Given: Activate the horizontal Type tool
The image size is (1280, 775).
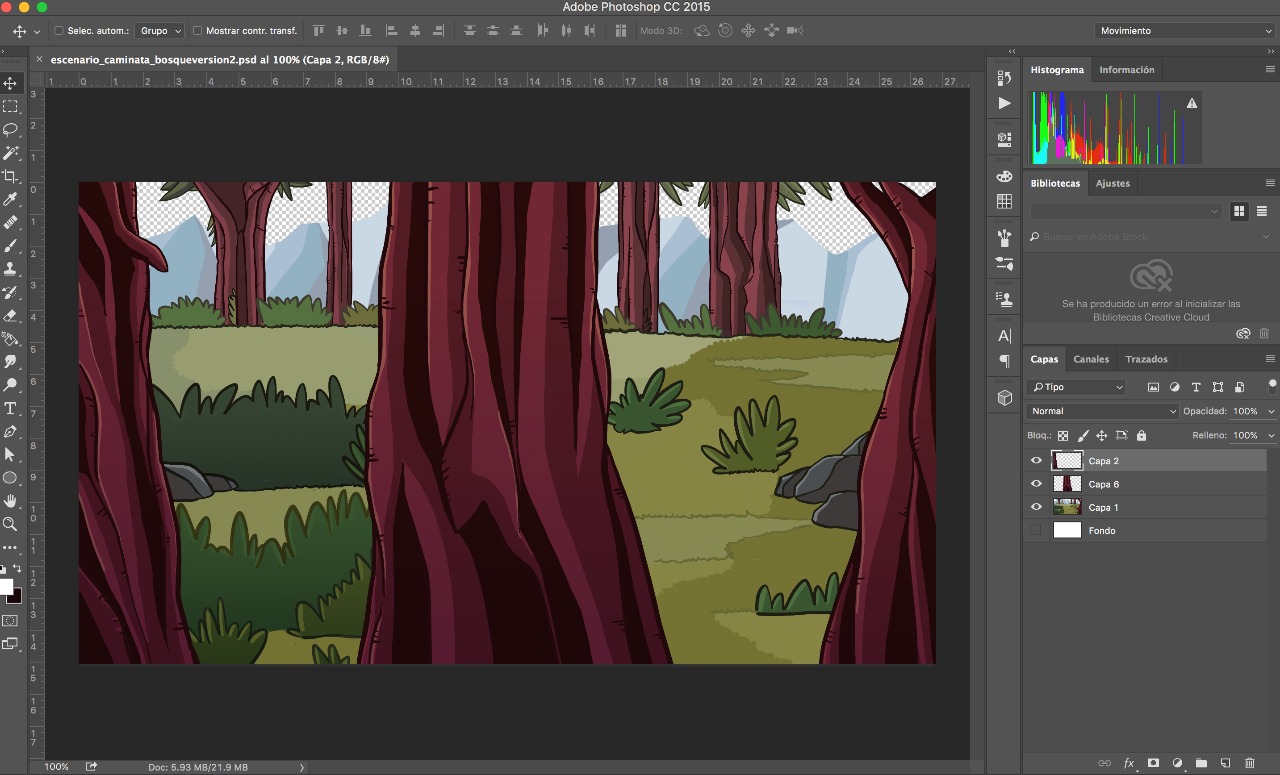Looking at the screenshot, I should [11, 408].
